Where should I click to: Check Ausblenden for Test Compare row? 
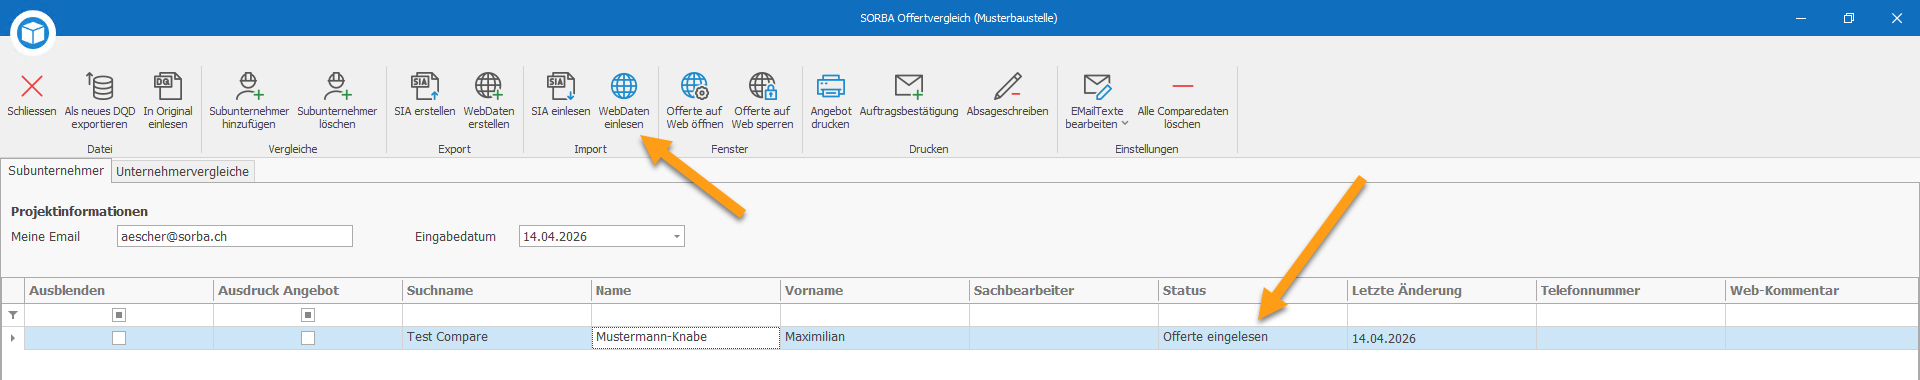[119, 338]
